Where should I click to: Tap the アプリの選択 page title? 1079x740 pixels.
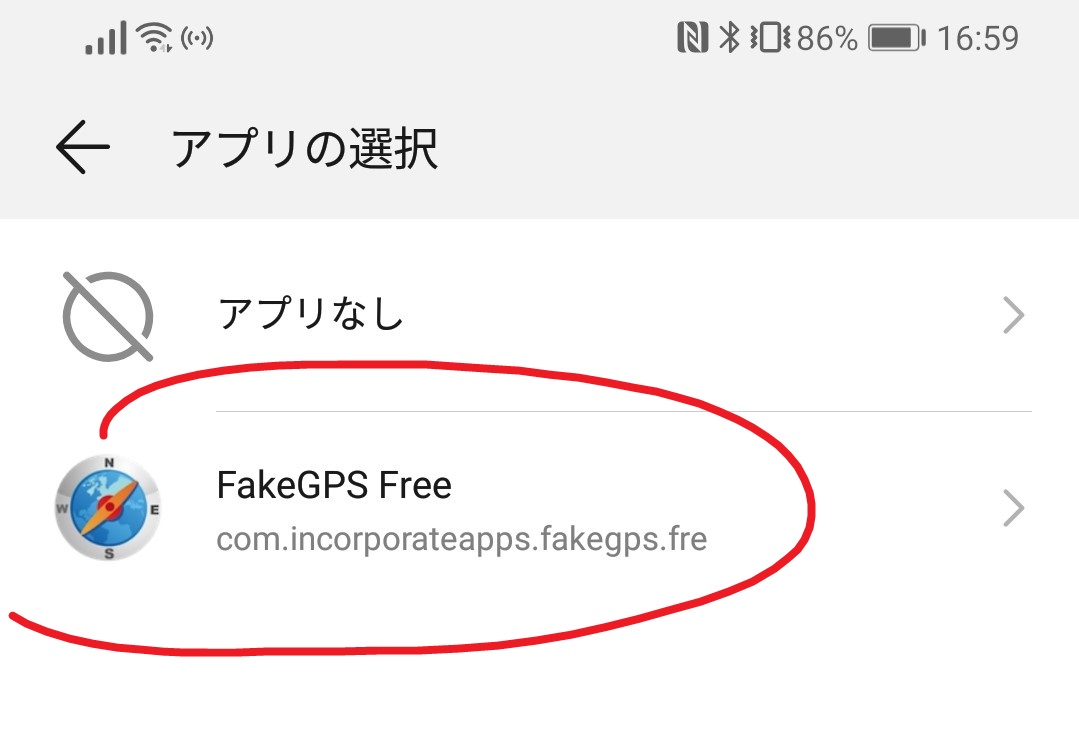(x=305, y=147)
